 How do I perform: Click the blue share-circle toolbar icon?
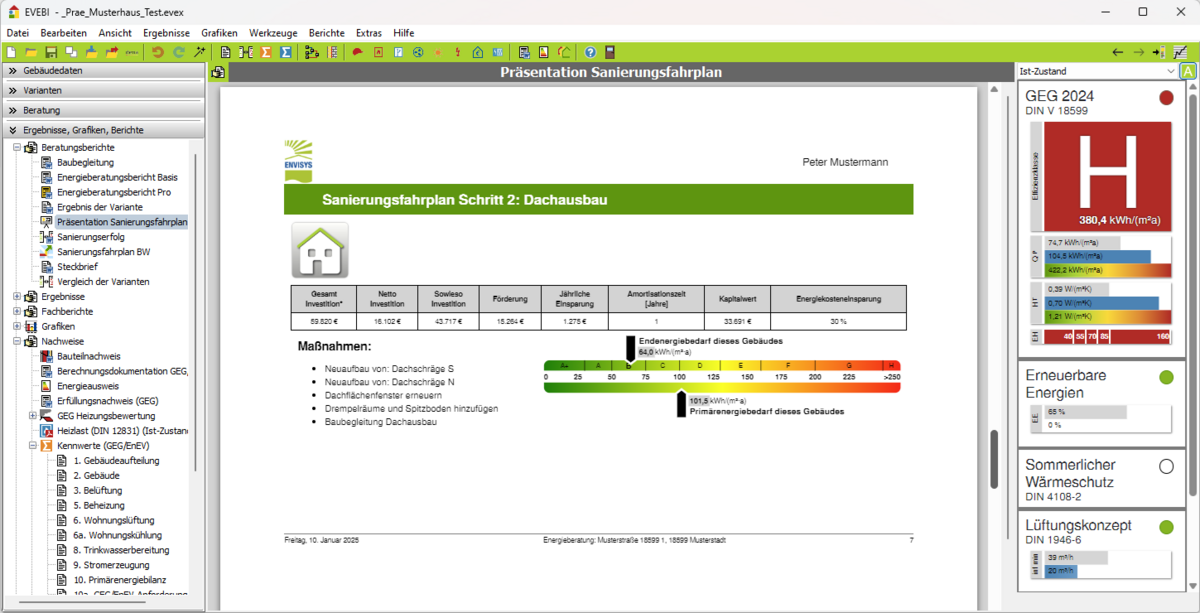[x=418, y=52]
